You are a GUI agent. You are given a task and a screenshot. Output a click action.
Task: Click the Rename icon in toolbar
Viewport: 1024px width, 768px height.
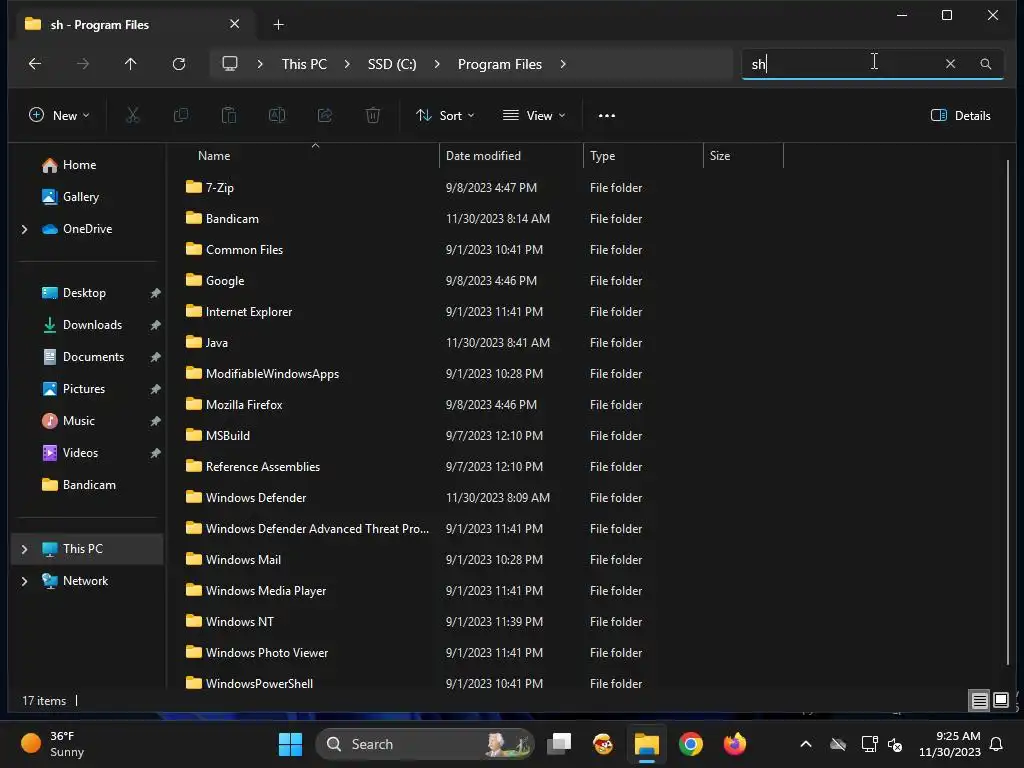(277, 116)
